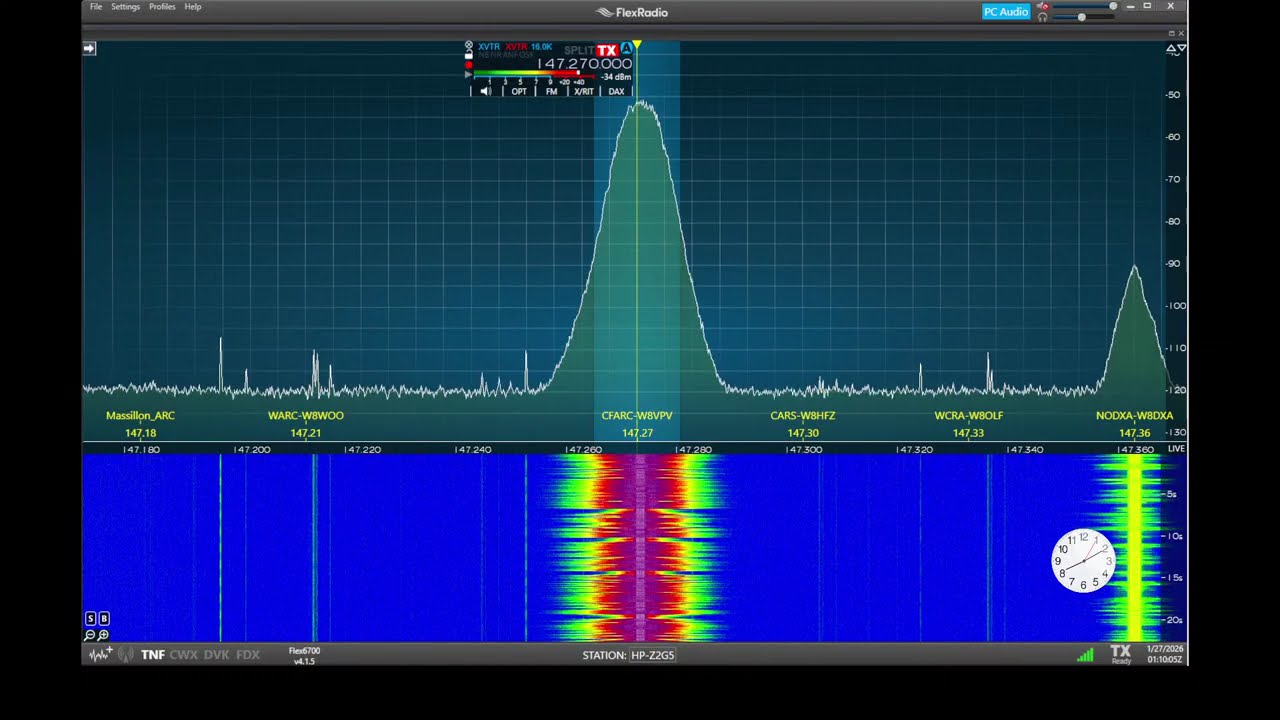1280x720 pixels.
Task: Click the NODXA-W8DXA memory label
Action: (x=1135, y=415)
